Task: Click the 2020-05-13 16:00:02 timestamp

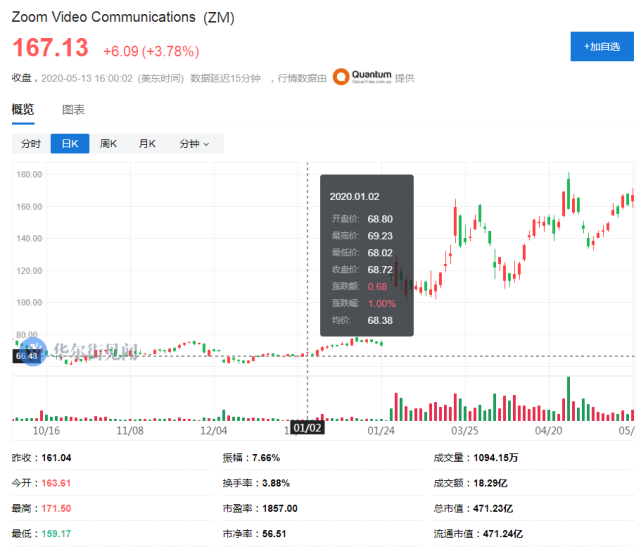Action: [x=87, y=78]
